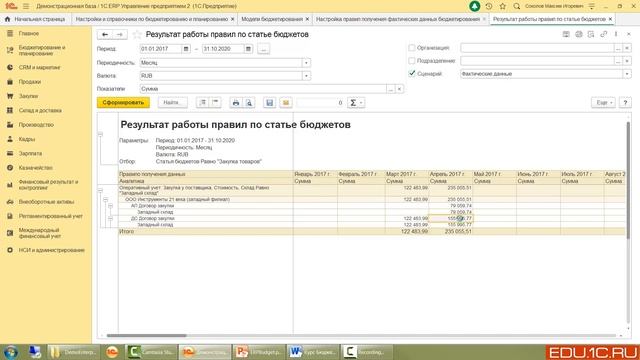The image size is (640, 360).
Task: Click the ellipsis button to choose period
Action: 264,49
